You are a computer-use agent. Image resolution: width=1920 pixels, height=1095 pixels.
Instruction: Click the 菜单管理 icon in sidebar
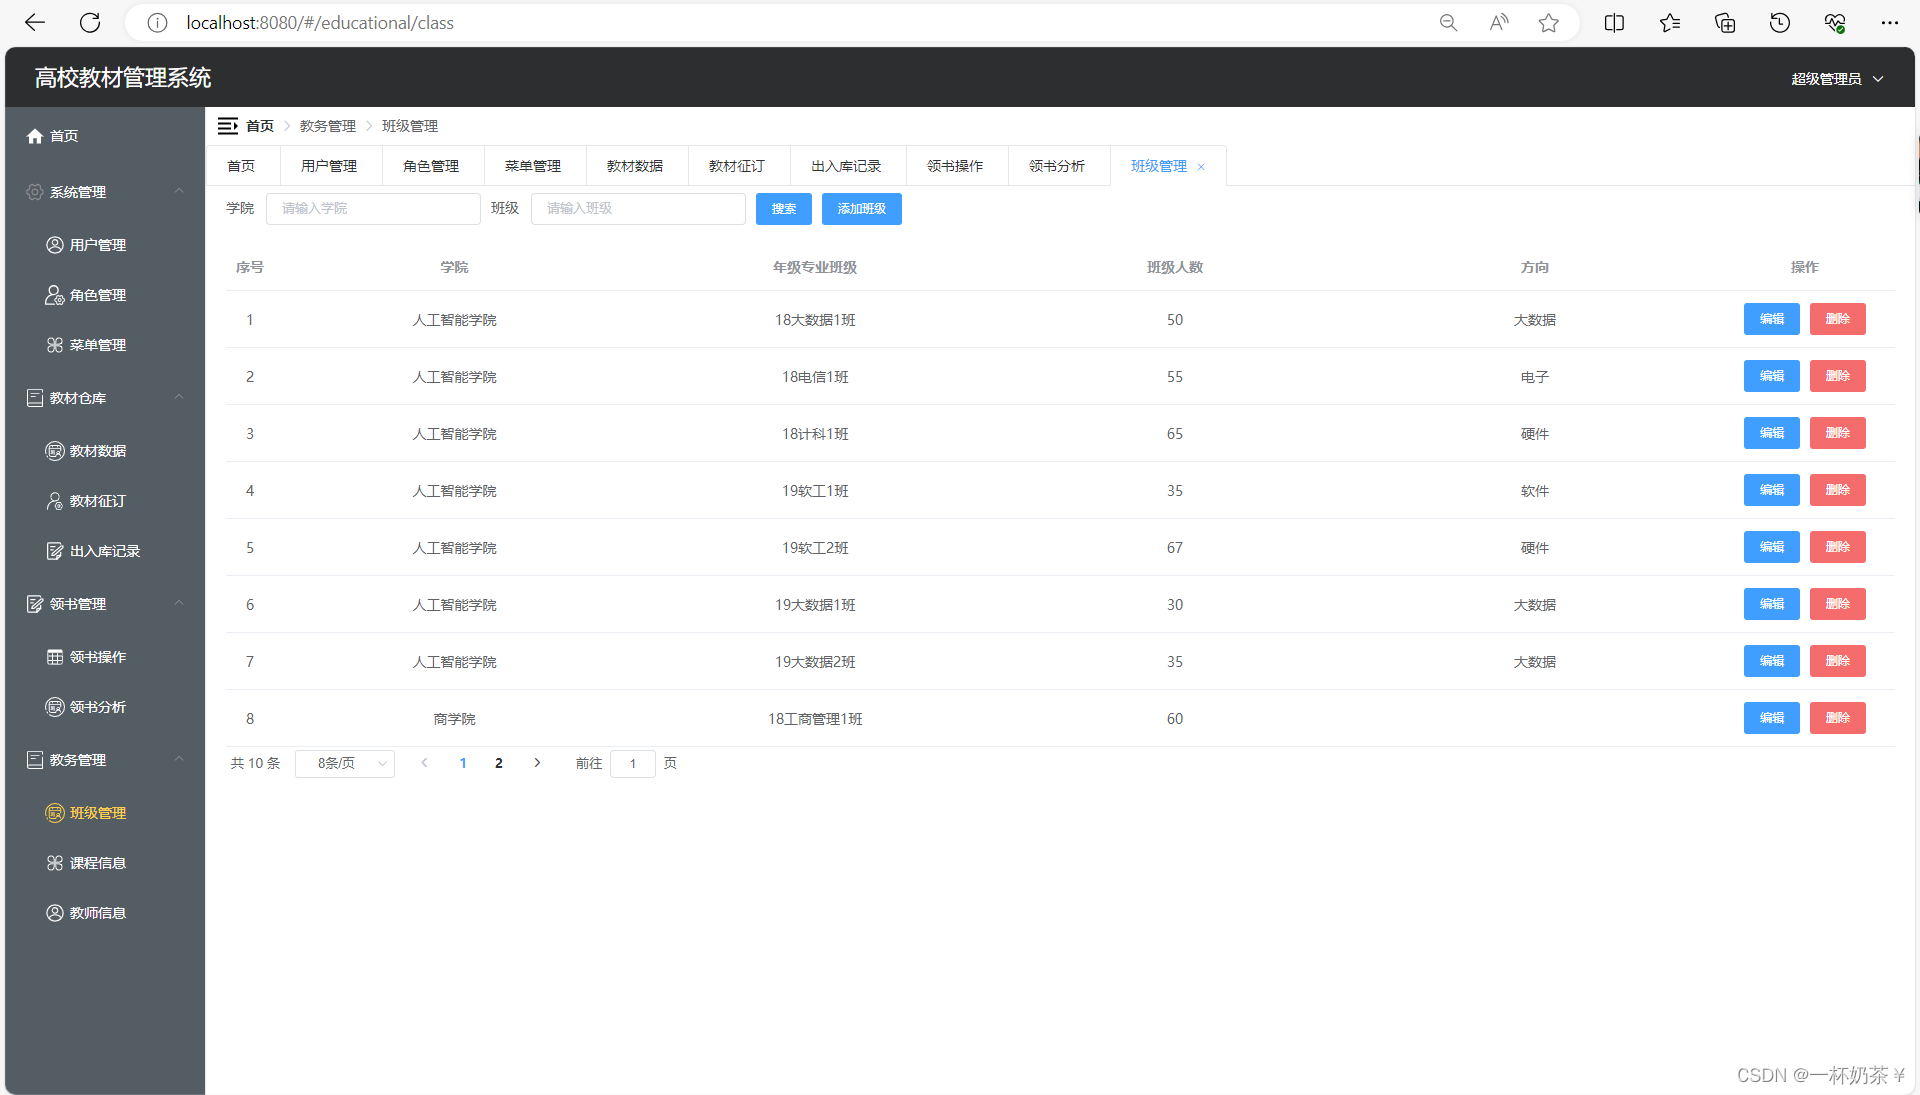pos(55,345)
